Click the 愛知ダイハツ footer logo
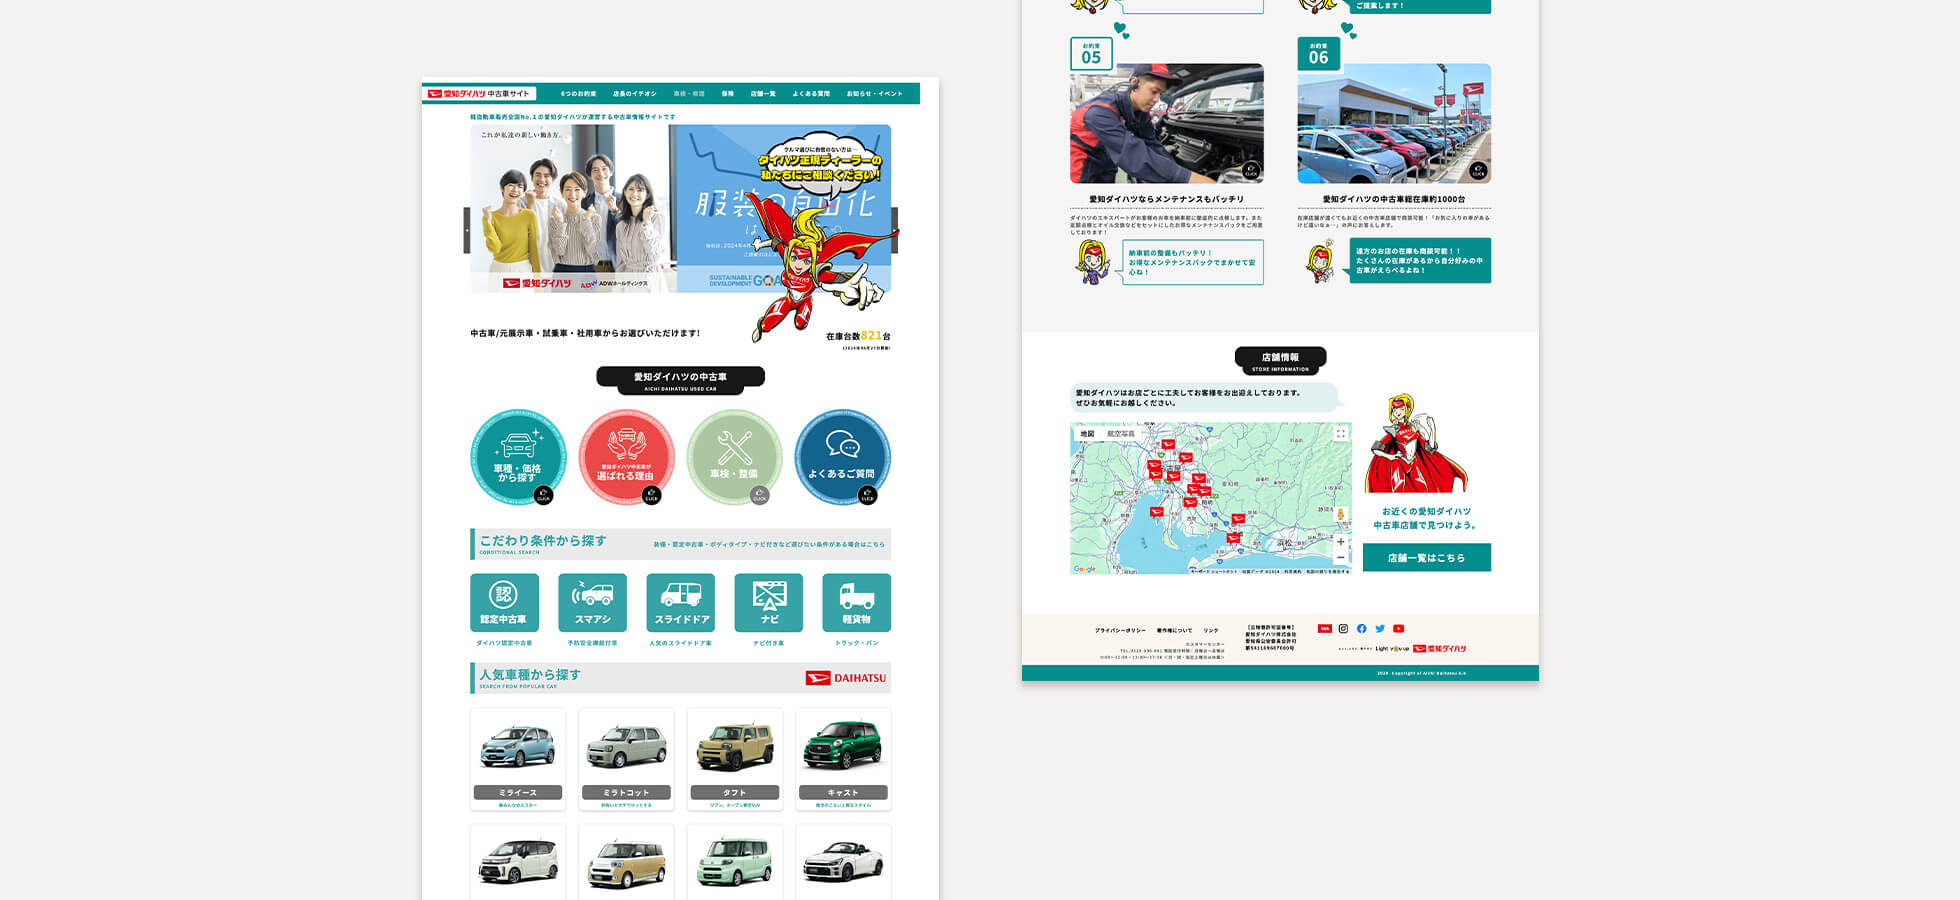The width and height of the screenshot is (1960, 900). coord(1439,649)
